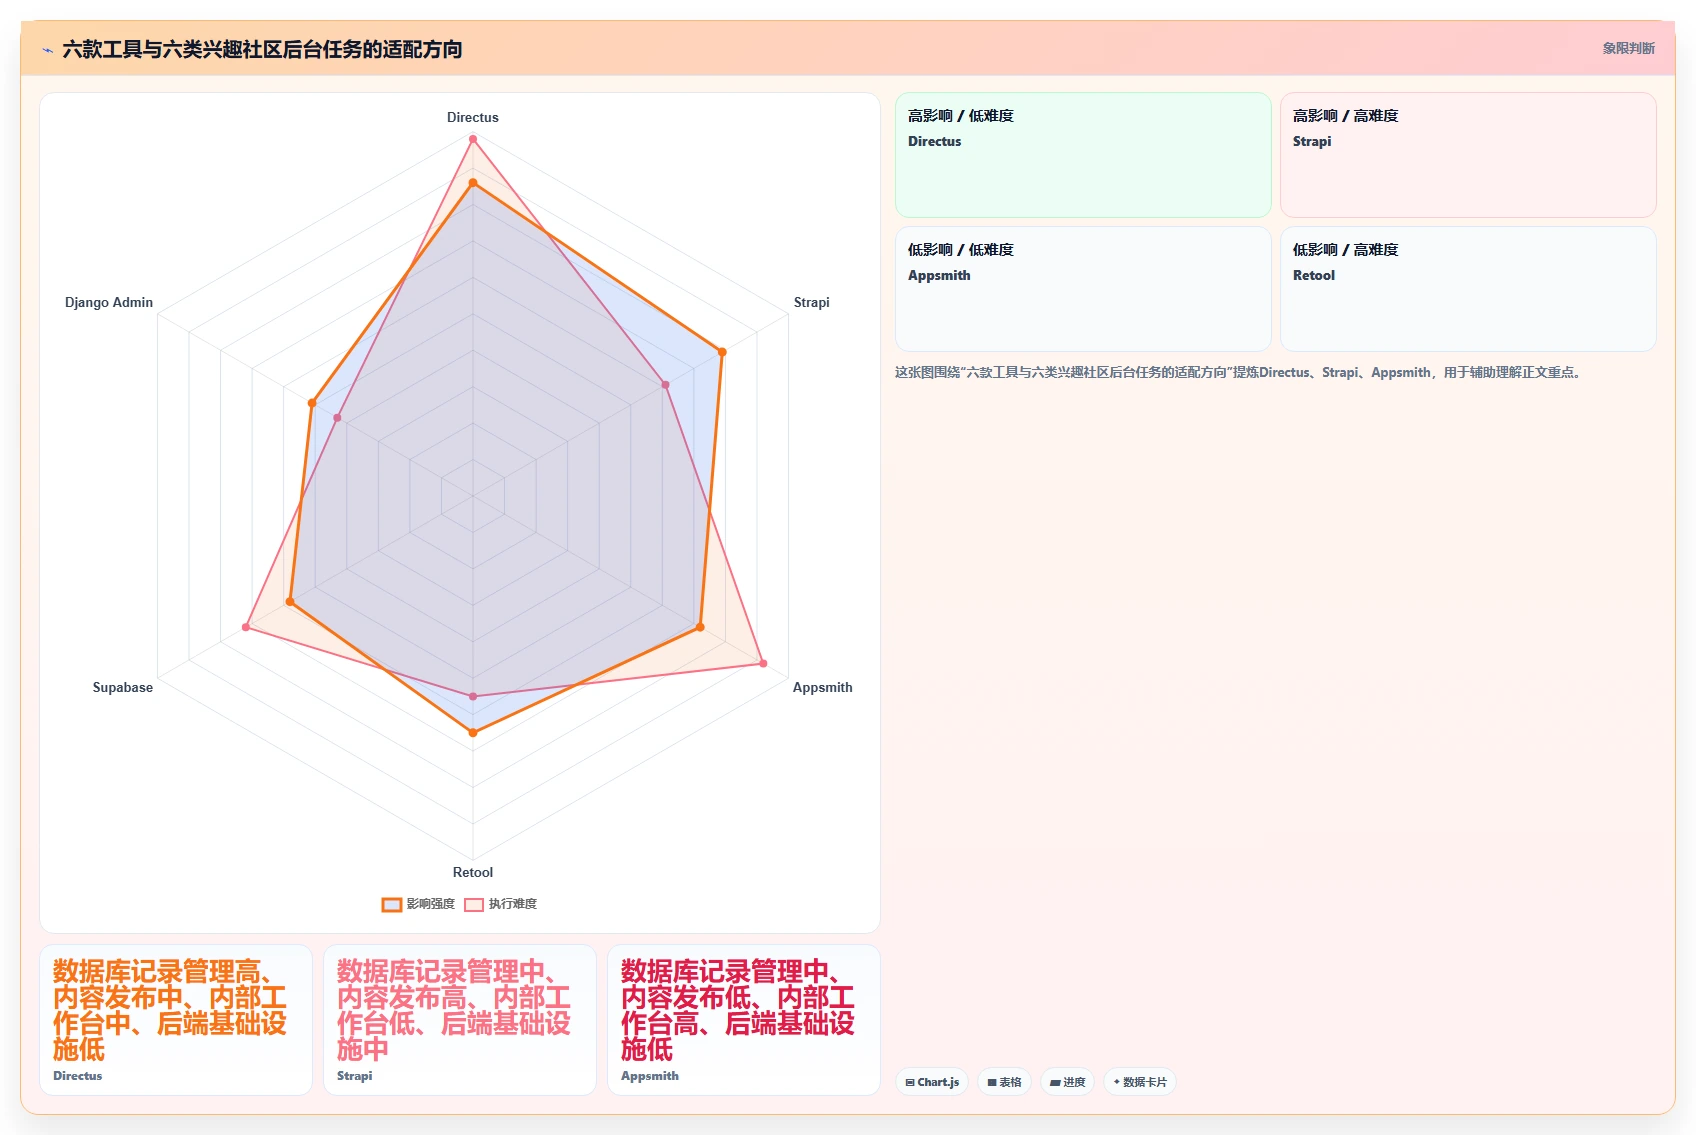Open the Chart.js tag

tap(932, 1082)
